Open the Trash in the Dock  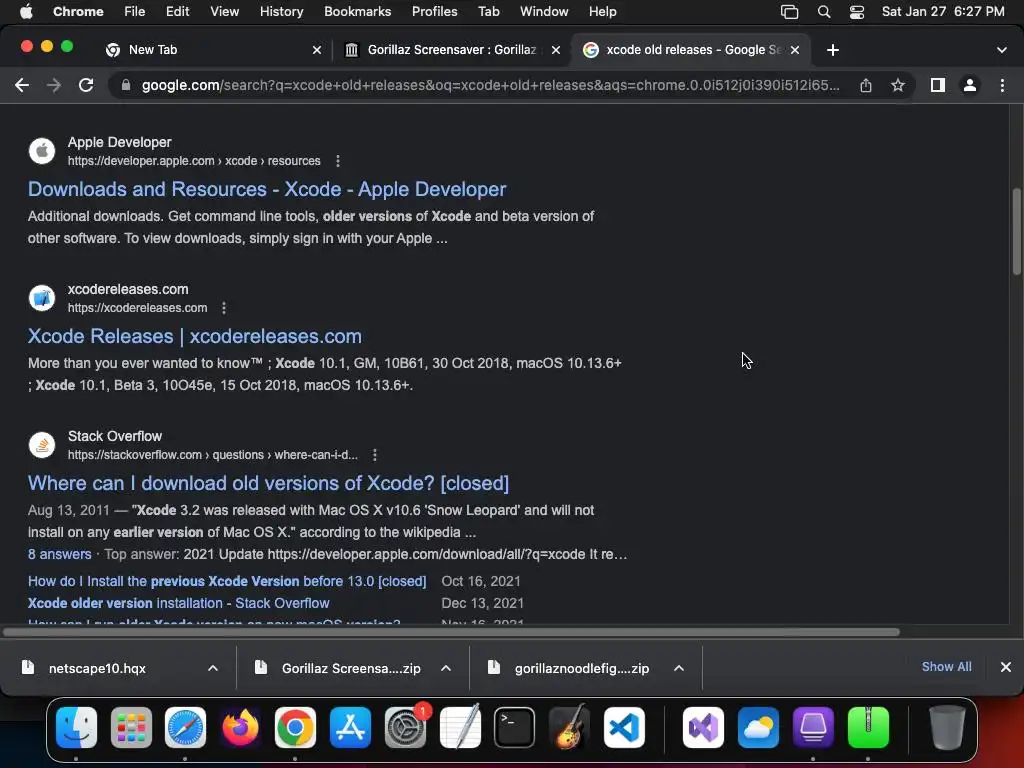[947, 727]
